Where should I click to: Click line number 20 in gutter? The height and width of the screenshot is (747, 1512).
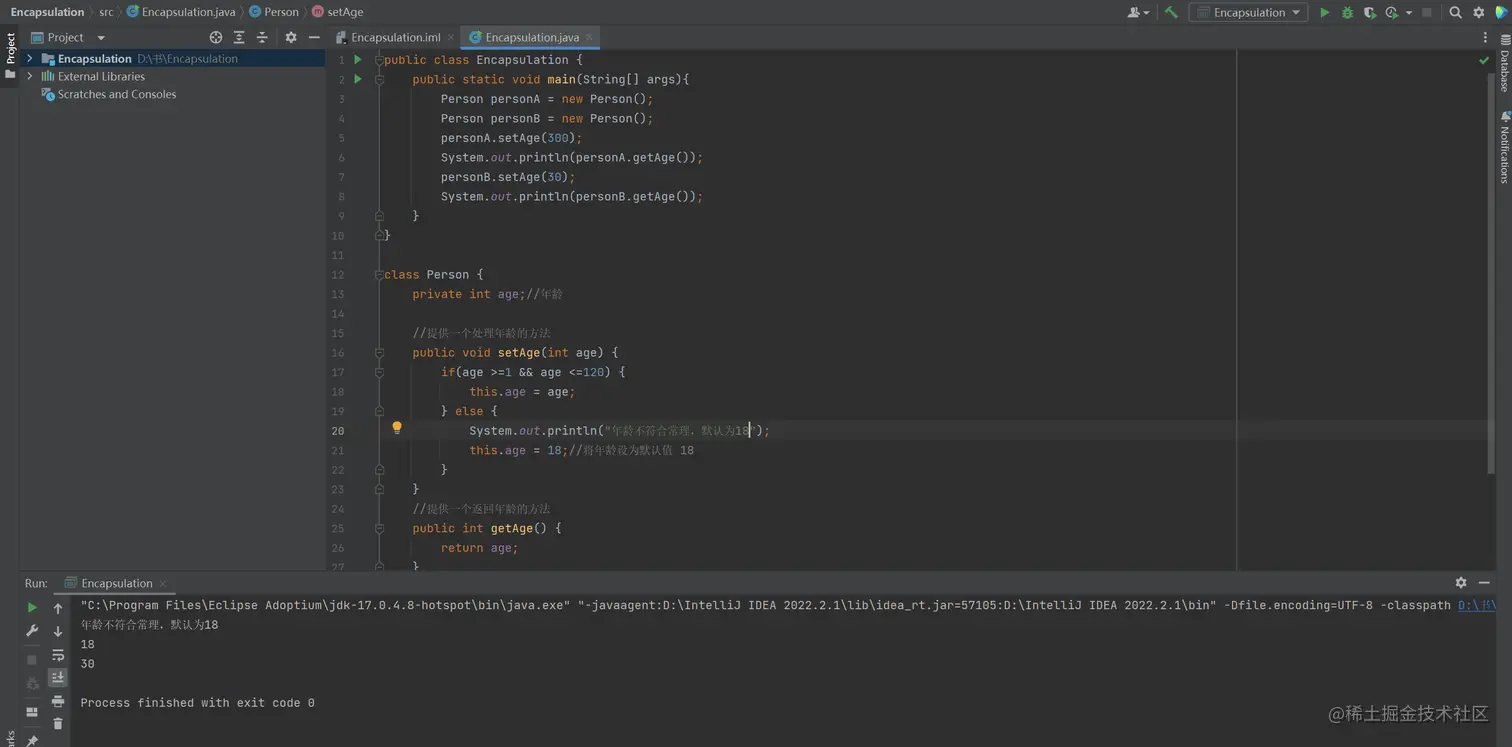(338, 431)
